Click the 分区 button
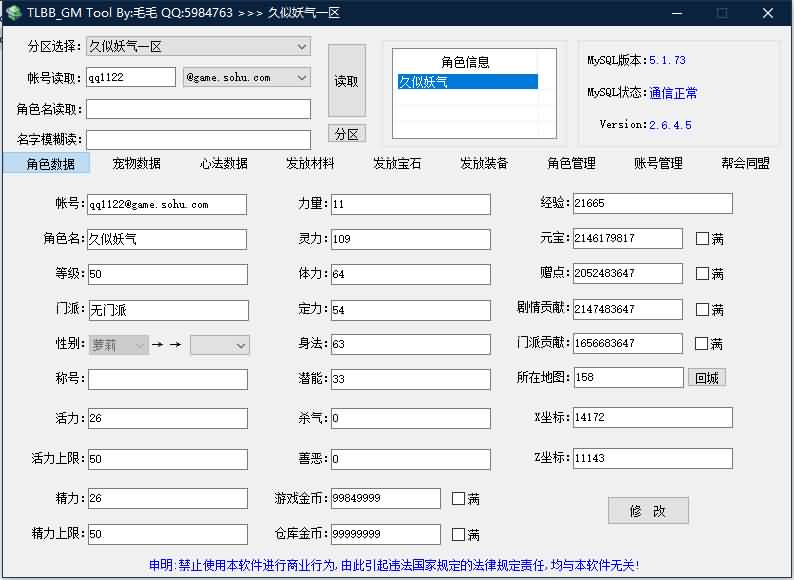This screenshot has height=580, width=794. point(347,134)
